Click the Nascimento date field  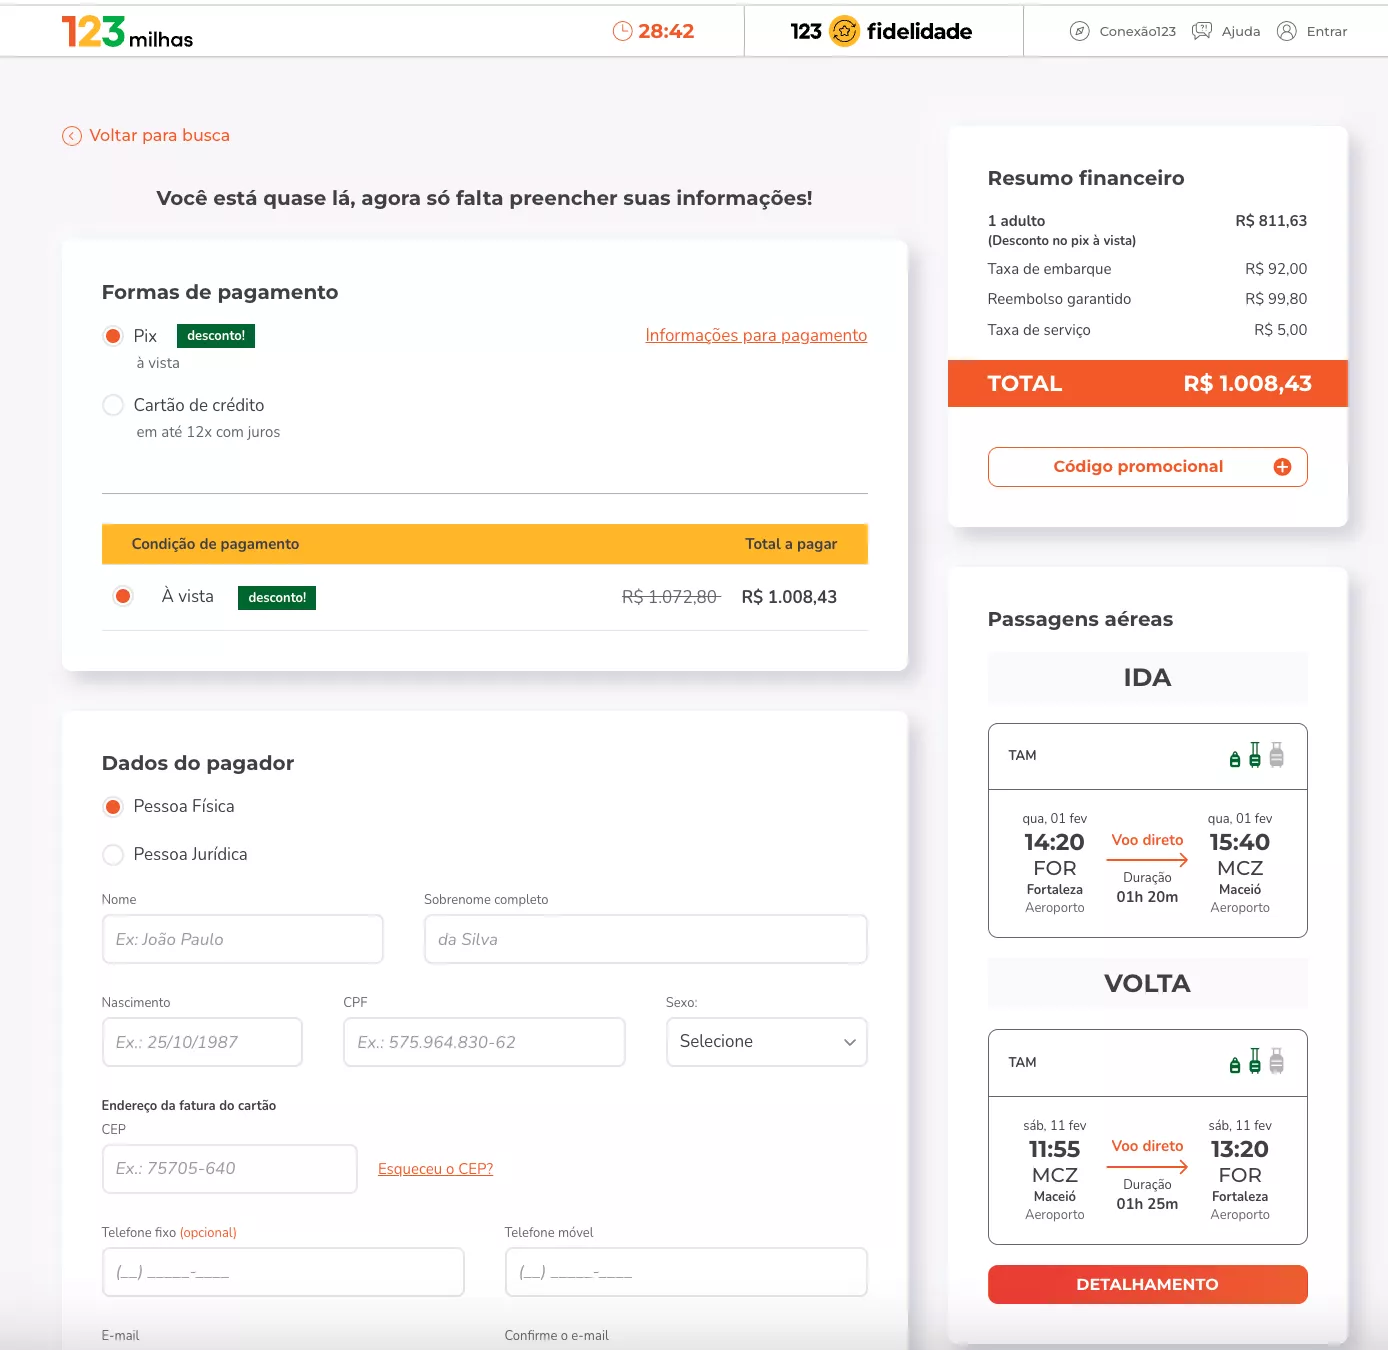click(202, 1042)
